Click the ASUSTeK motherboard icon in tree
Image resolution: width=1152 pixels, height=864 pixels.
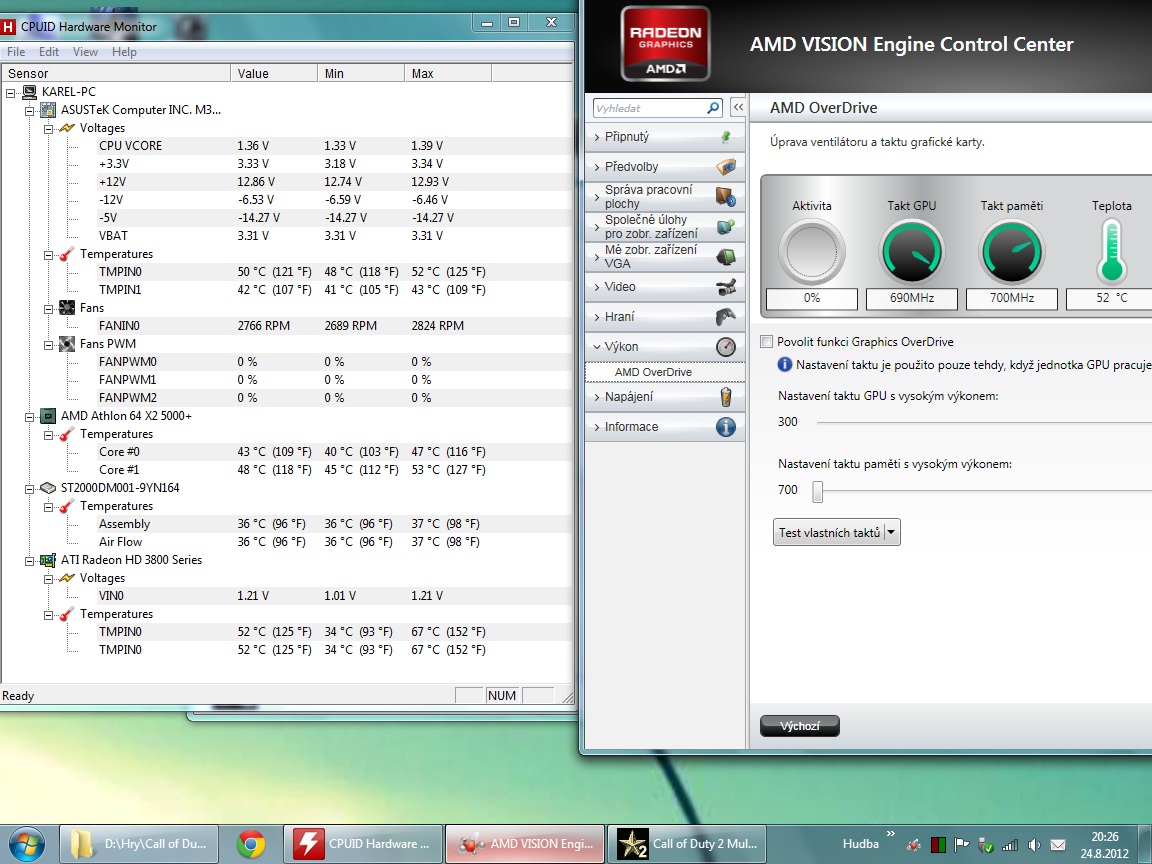point(48,110)
